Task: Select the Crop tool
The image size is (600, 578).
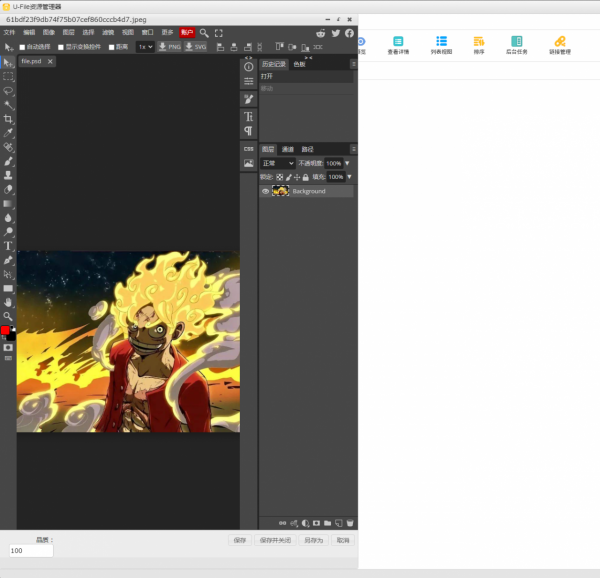Action: tap(9, 119)
